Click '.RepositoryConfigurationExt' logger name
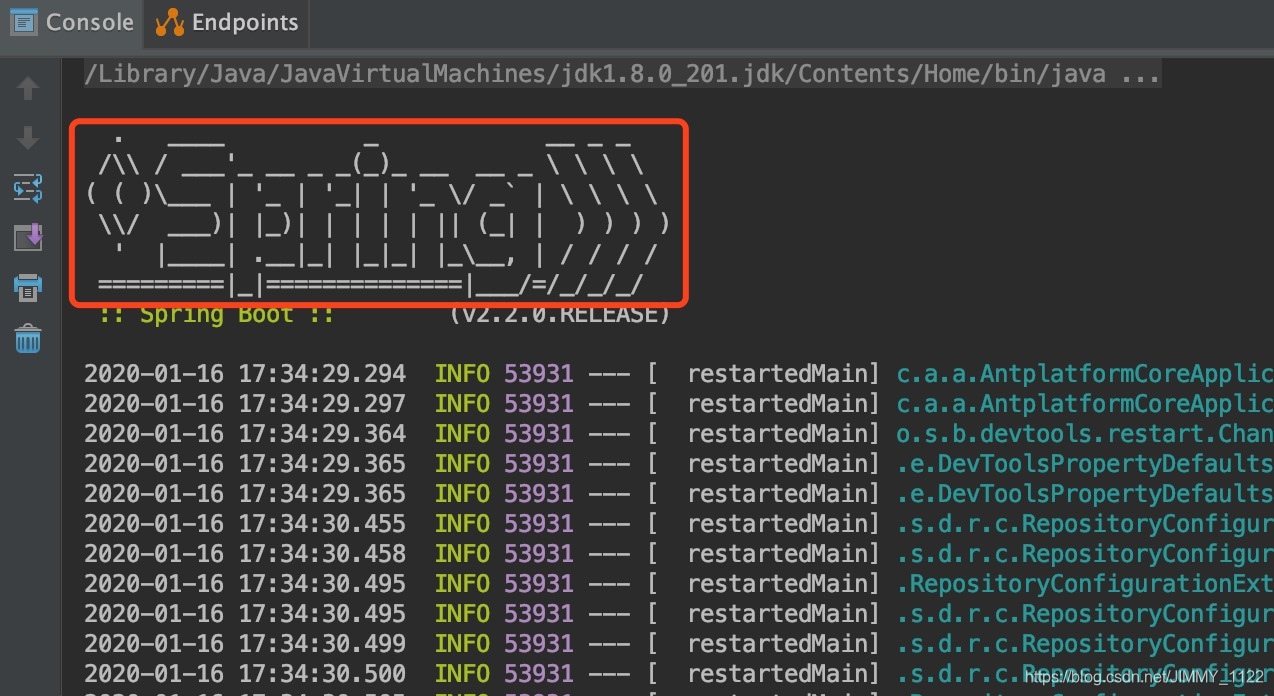Viewport: 1274px width, 696px height. click(x=1085, y=584)
